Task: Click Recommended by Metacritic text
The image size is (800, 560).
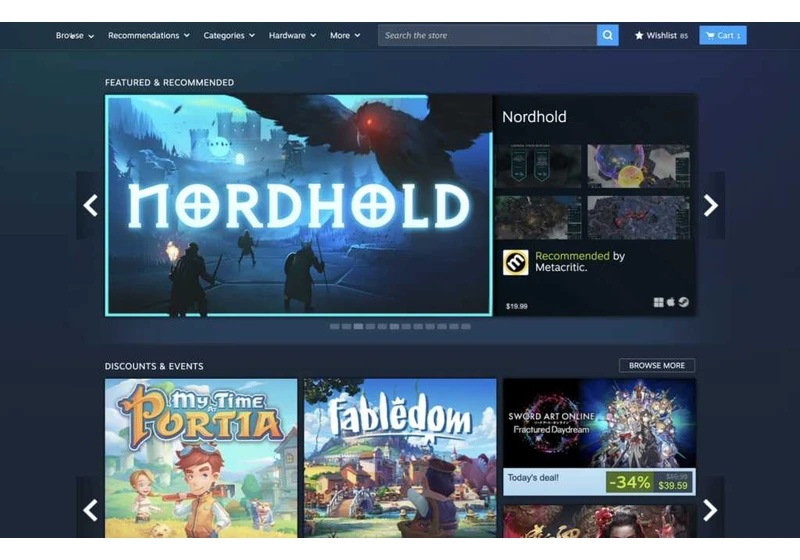Action: [580, 262]
